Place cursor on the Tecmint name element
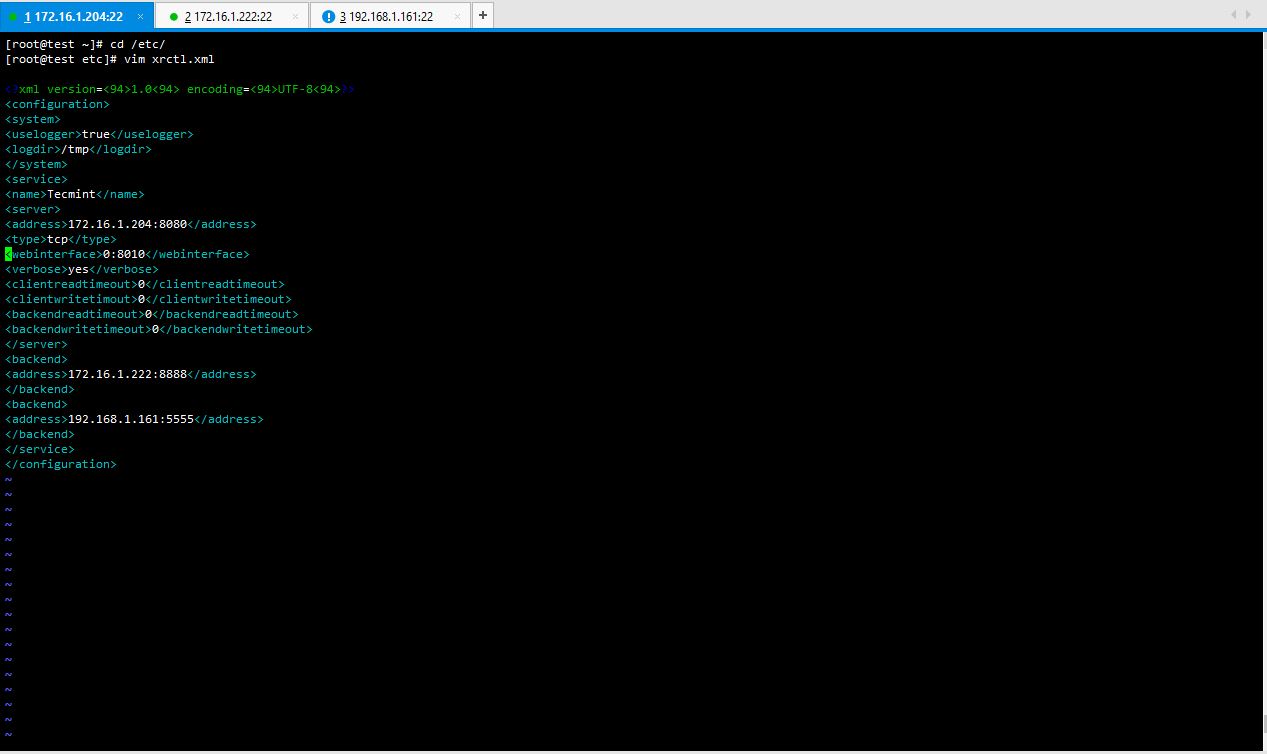Viewport: 1267px width, 754px height. [x=71, y=193]
